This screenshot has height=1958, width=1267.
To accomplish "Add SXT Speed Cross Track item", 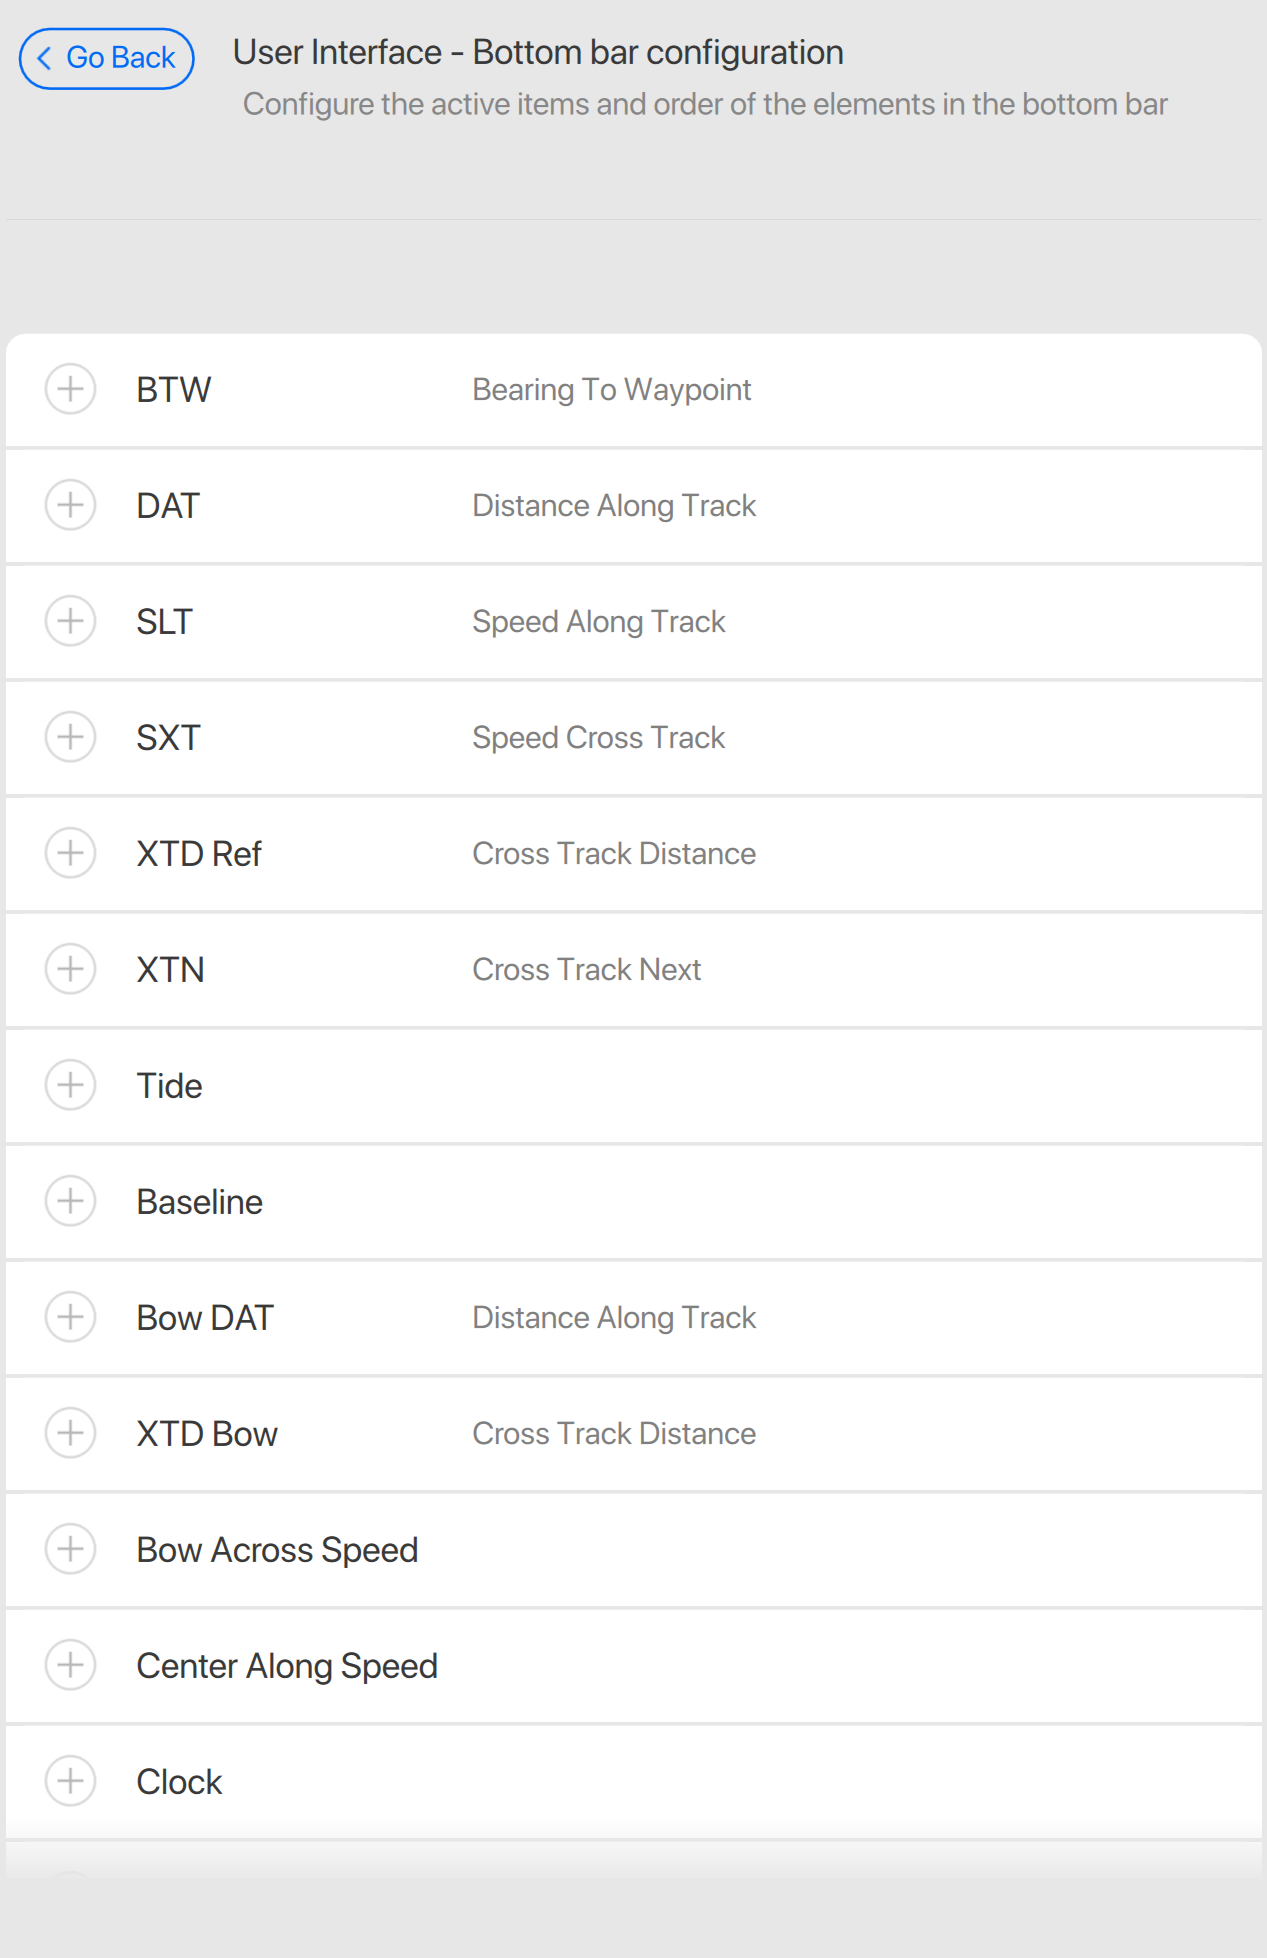I will (x=70, y=737).
